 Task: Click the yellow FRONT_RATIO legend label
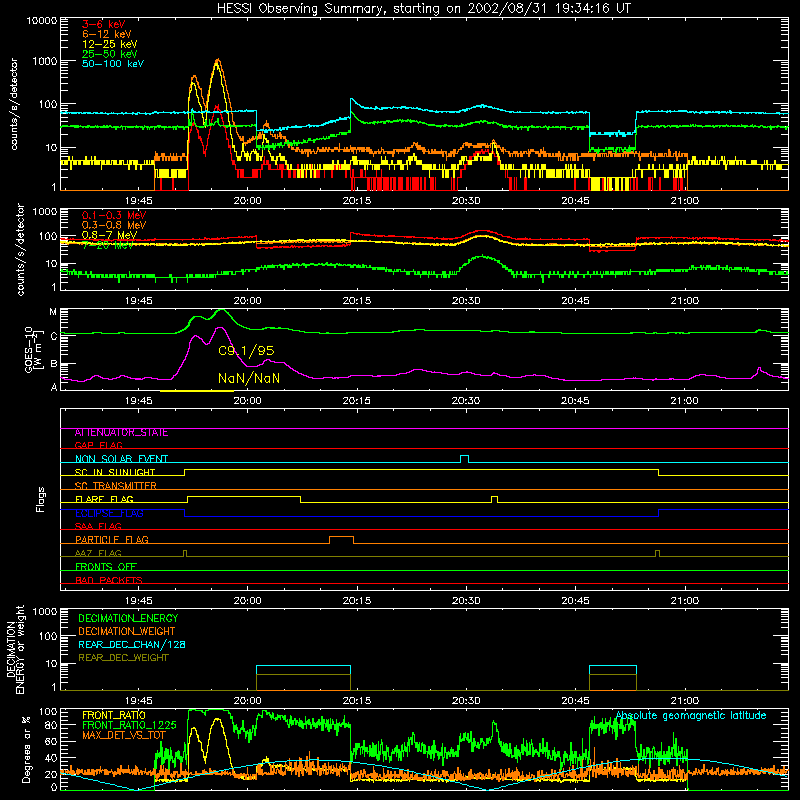(x=114, y=715)
